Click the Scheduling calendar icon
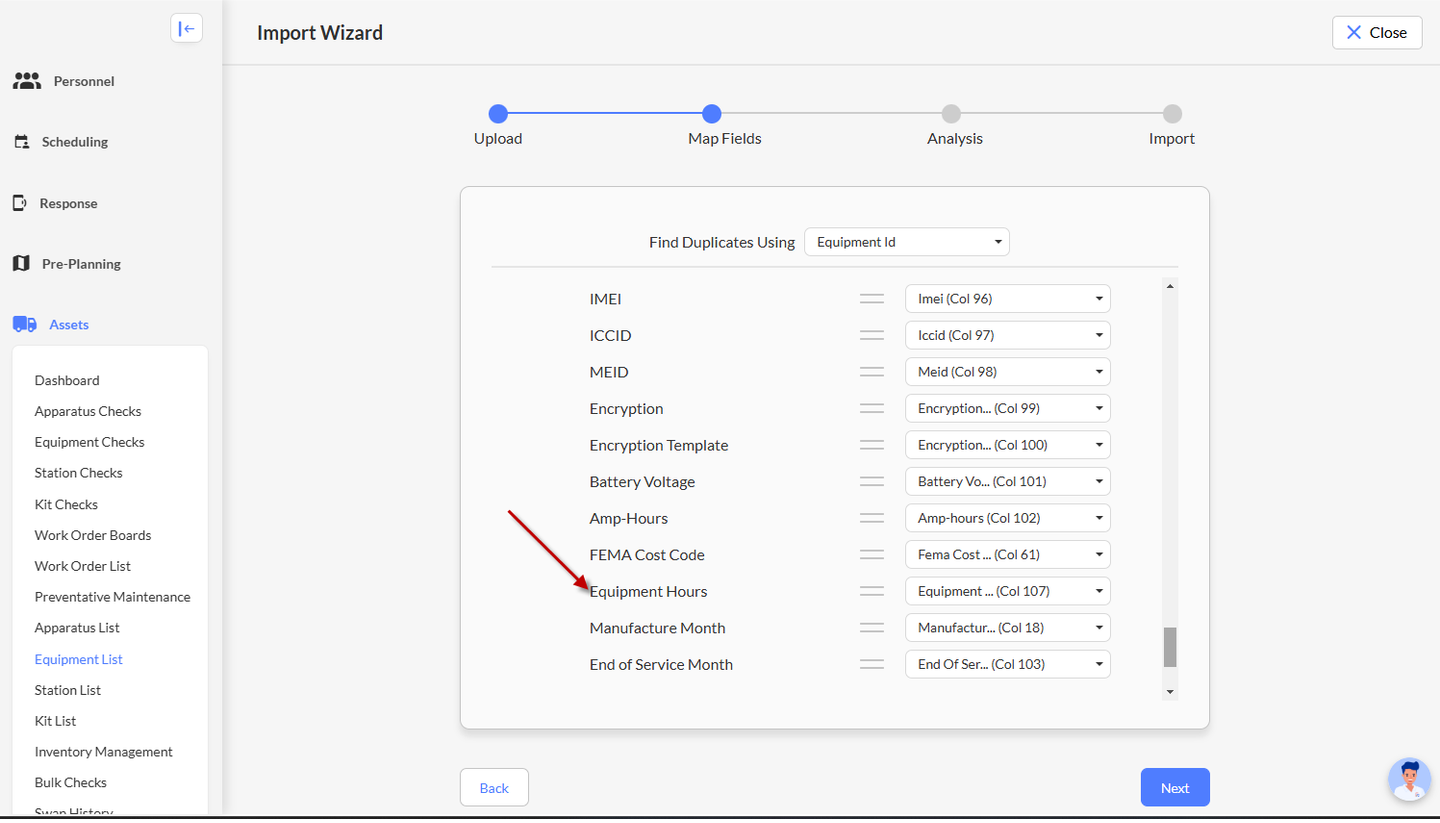Image resolution: width=1440 pixels, height=823 pixels. pos(21,142)
